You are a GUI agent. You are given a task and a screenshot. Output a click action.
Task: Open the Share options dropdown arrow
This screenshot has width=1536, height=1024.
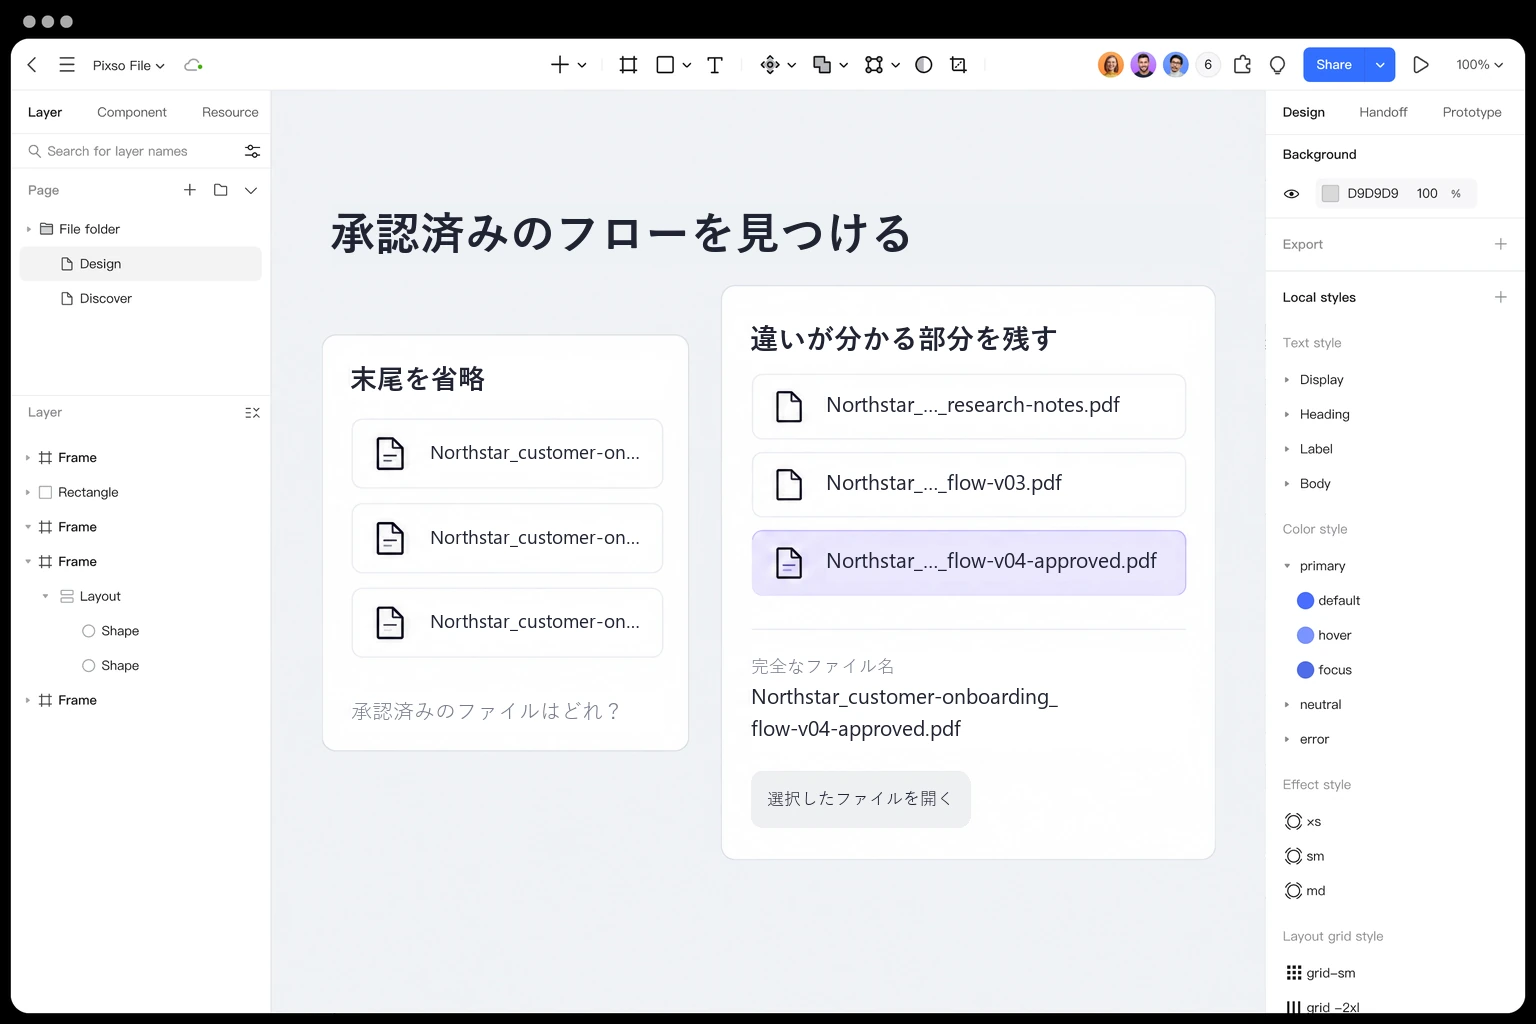point(1380,65)
